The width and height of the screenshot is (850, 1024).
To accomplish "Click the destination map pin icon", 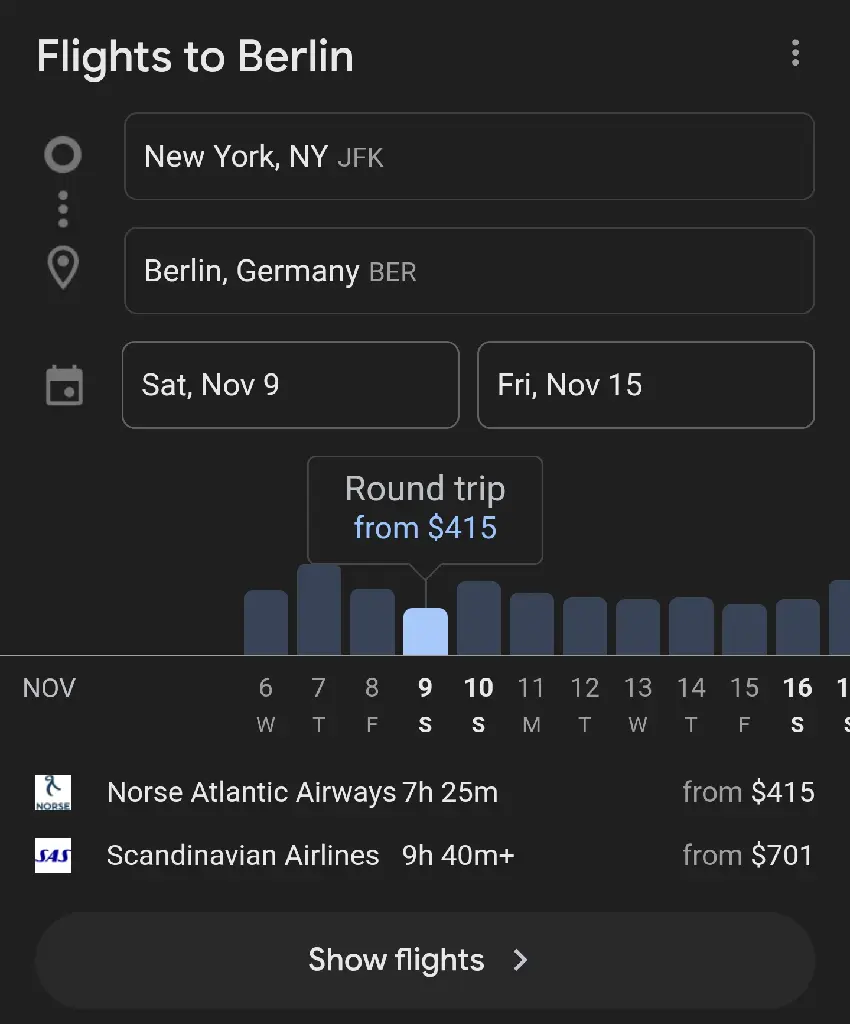I will pos(63,268).
